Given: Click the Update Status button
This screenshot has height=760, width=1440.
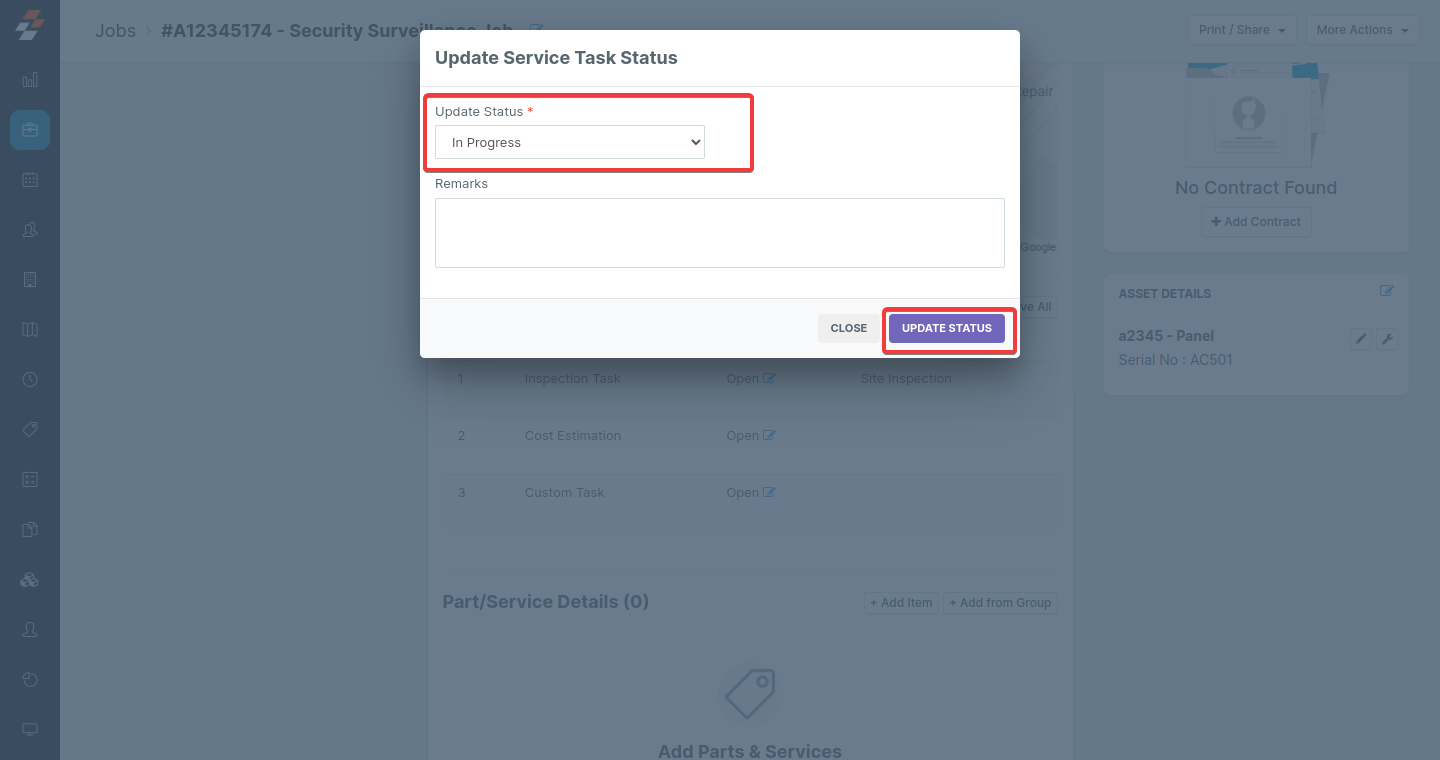Looking at the screenshot, I should pyautogui.click(x=946, y=328).
